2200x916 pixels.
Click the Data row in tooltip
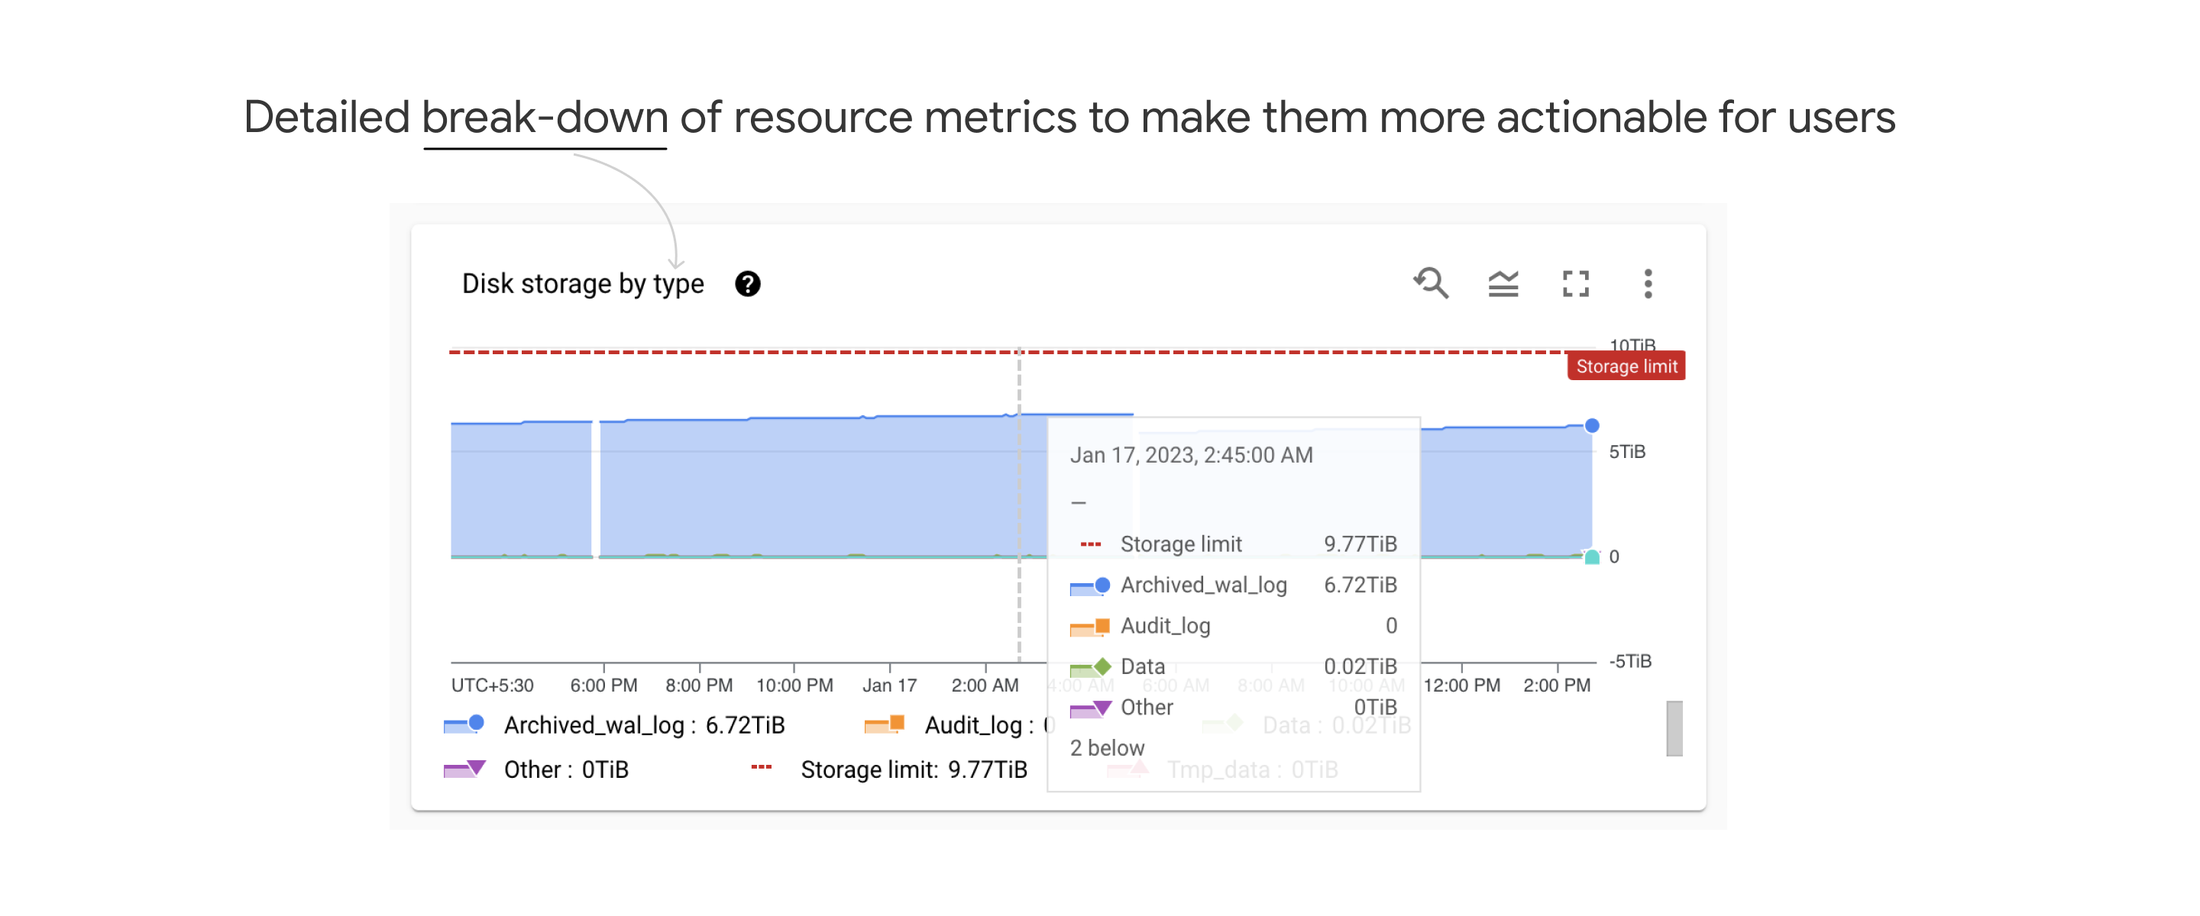pos(1233,666)
